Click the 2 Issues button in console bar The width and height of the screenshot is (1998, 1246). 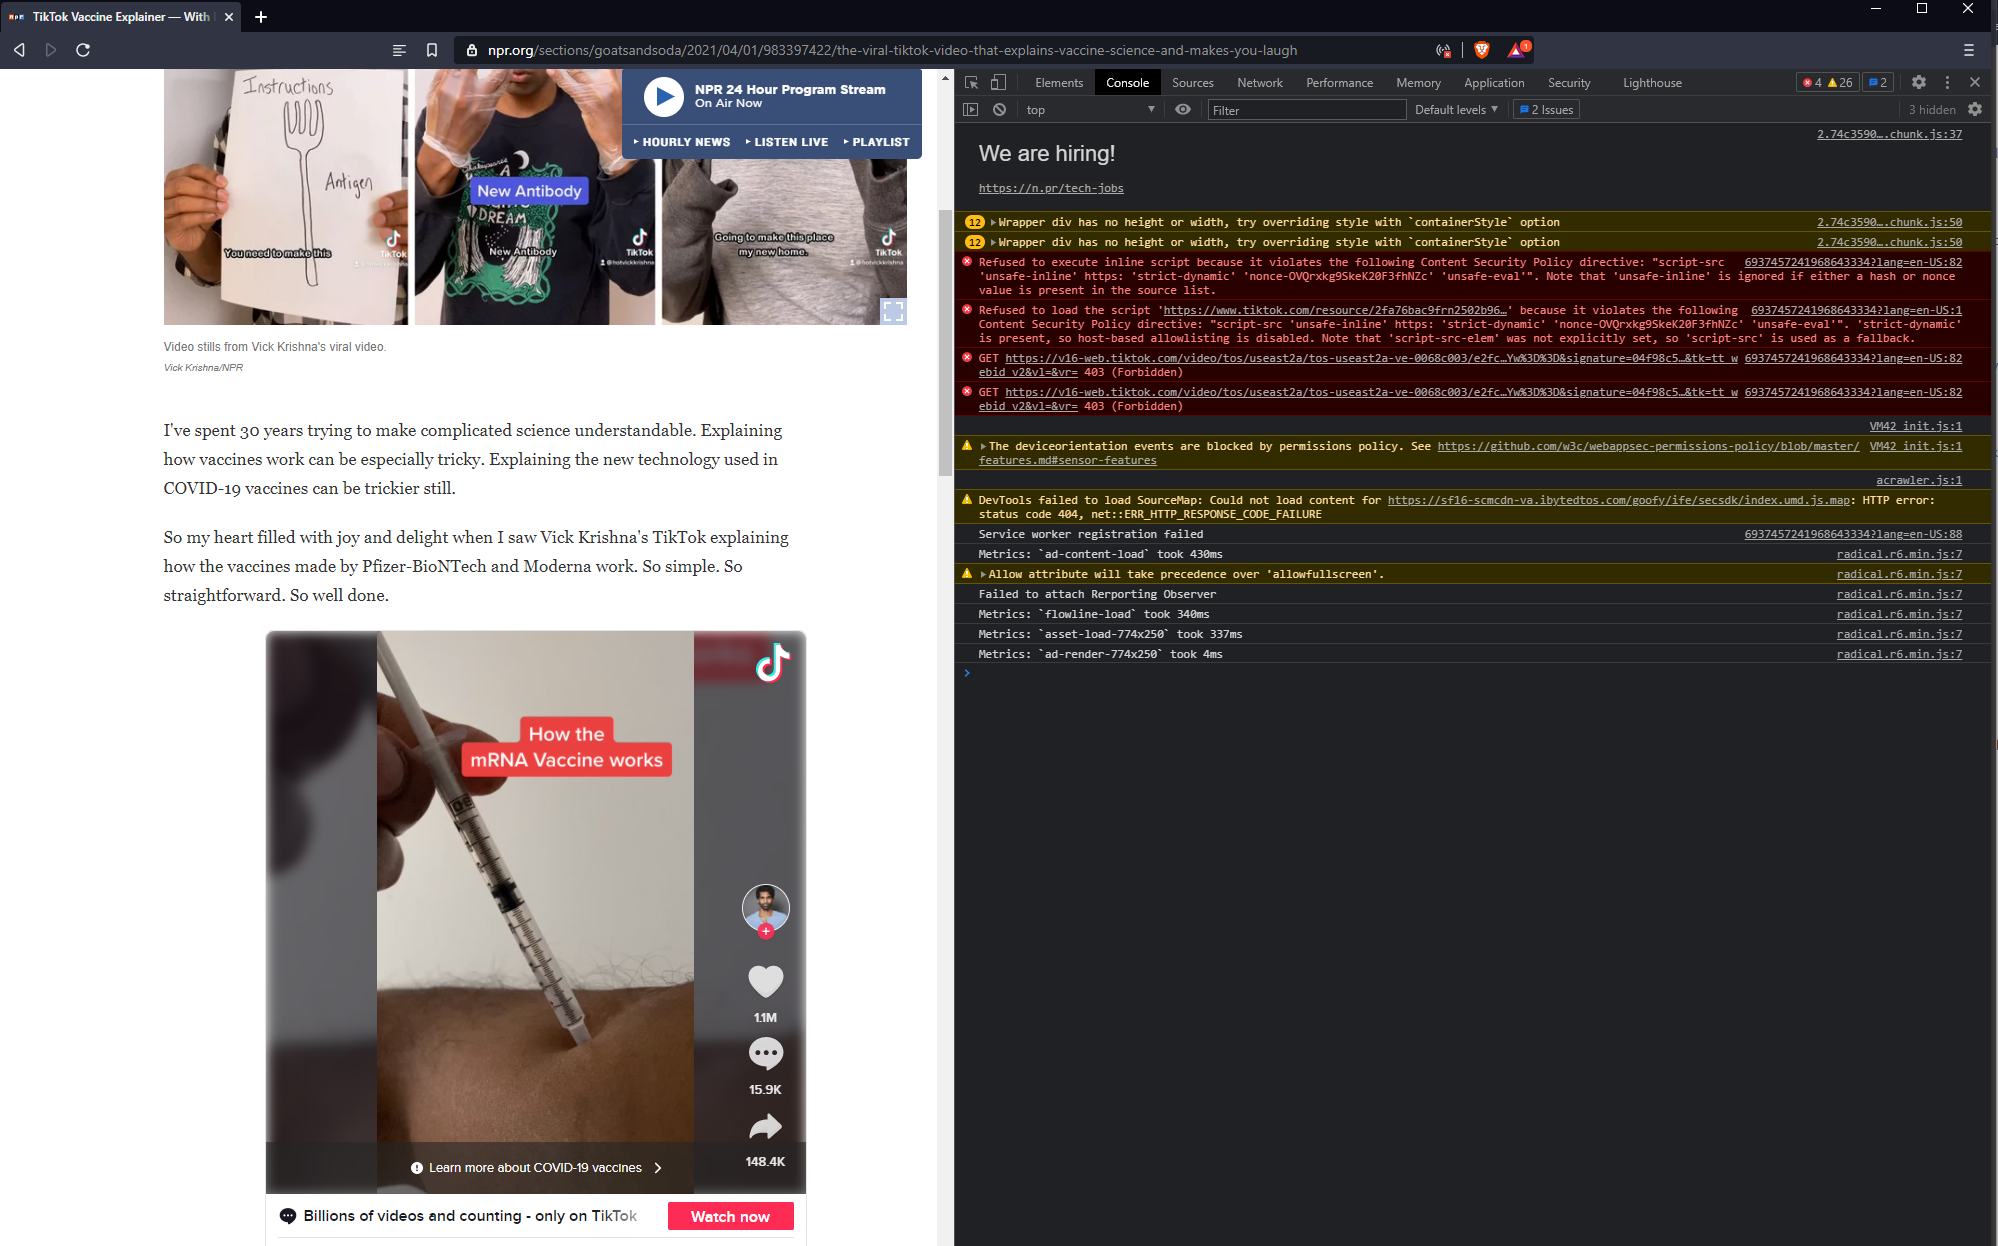point(1546,110)
